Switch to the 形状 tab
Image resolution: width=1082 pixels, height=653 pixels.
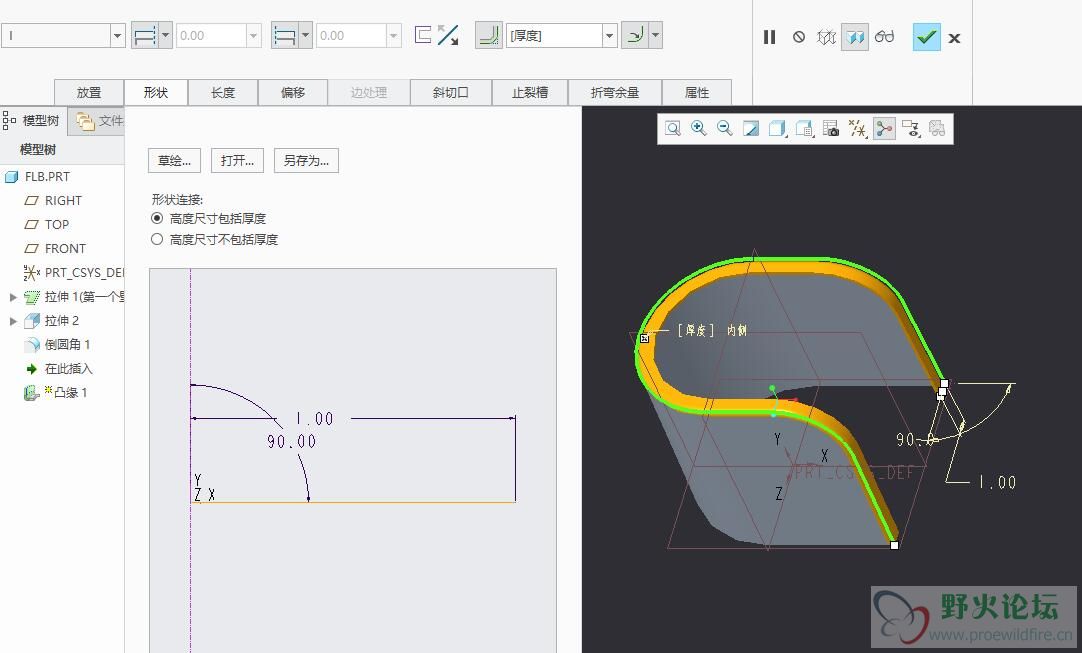tap(156, 92)
